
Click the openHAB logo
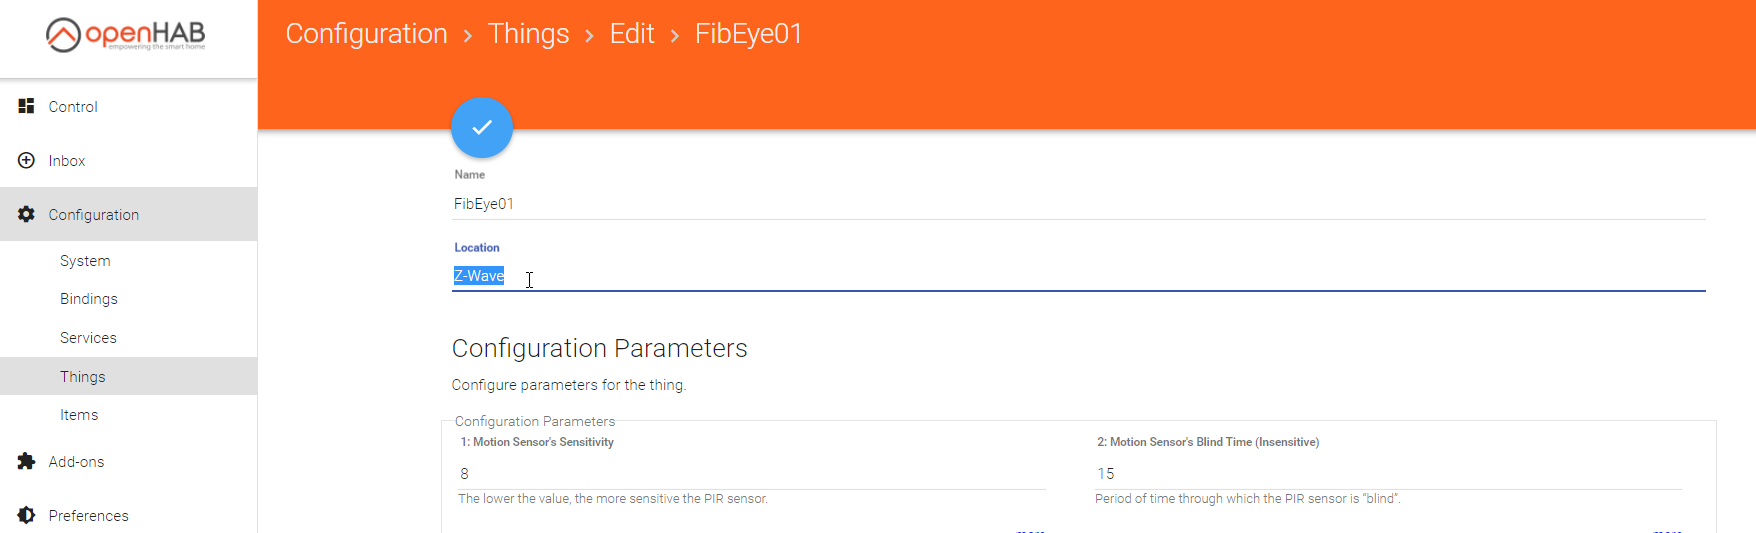pos(126,34)
